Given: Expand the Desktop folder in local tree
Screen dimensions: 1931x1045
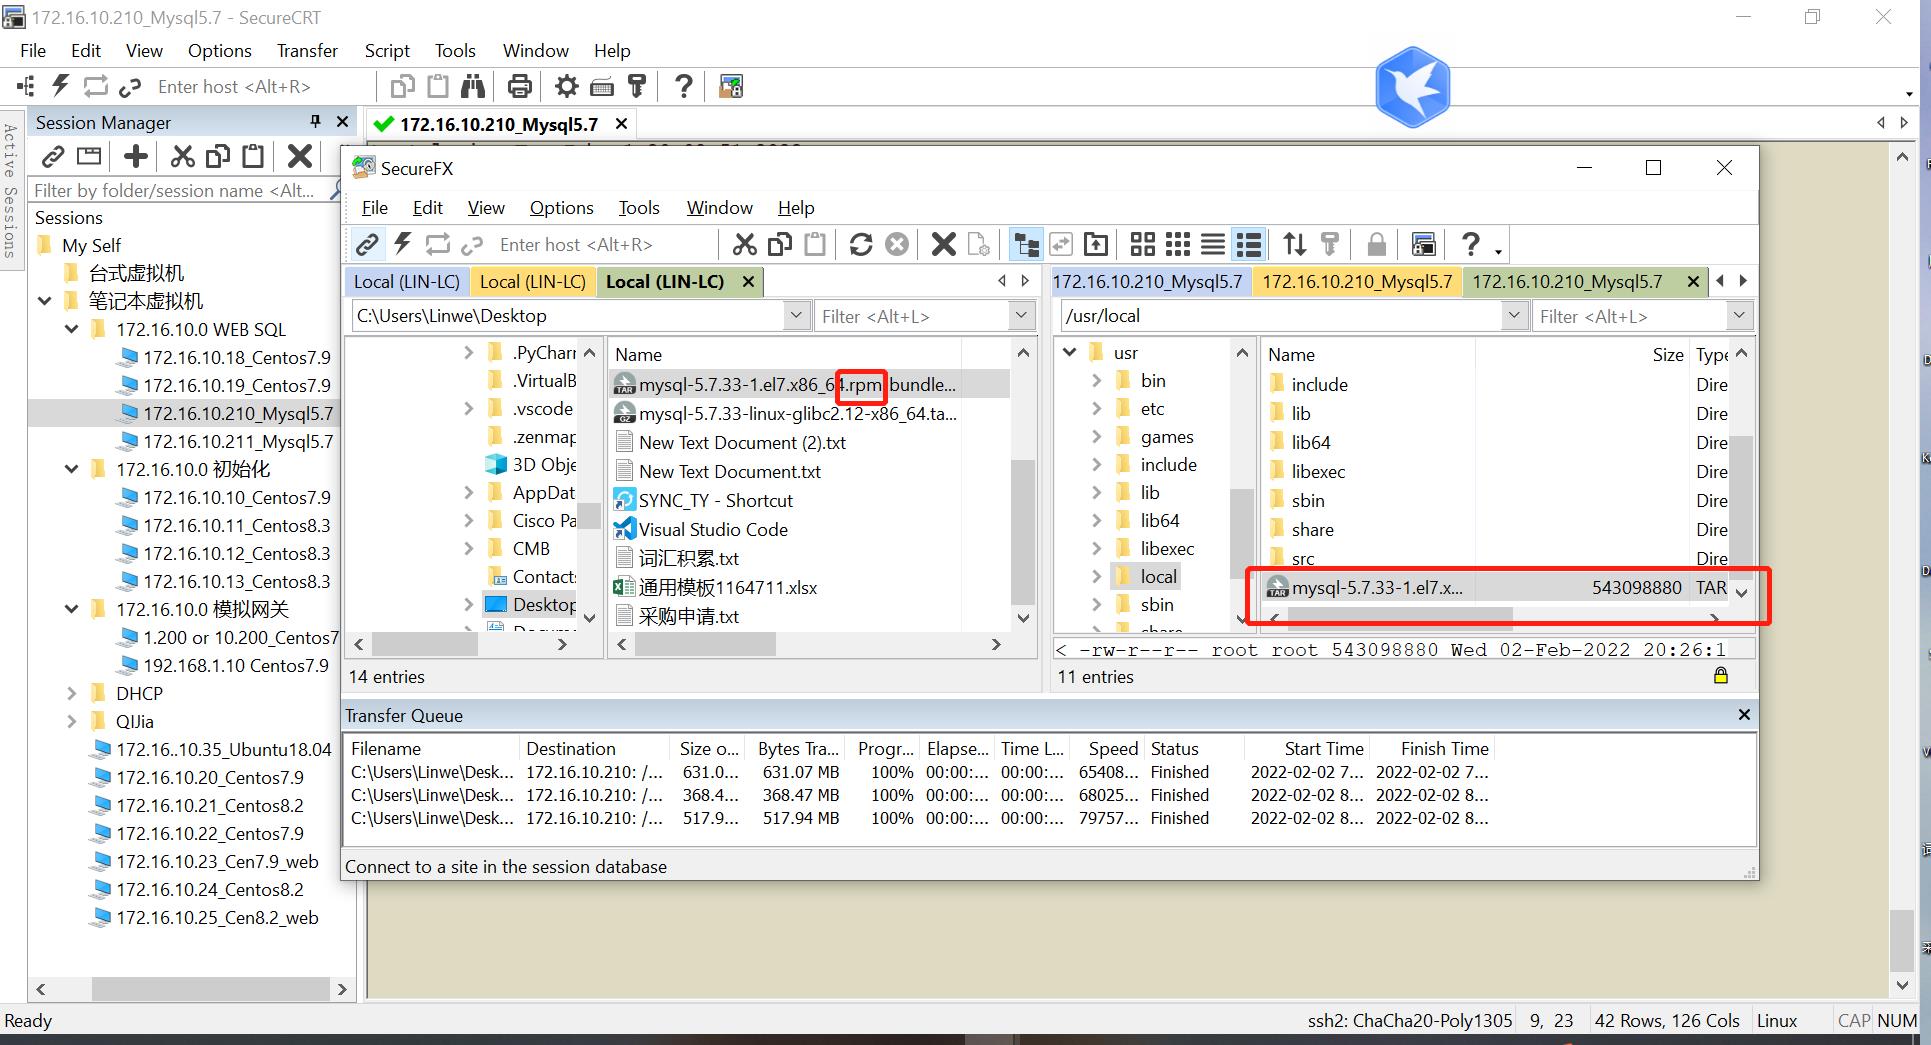Looking at the screenshot, I should (x=468, y=604).
